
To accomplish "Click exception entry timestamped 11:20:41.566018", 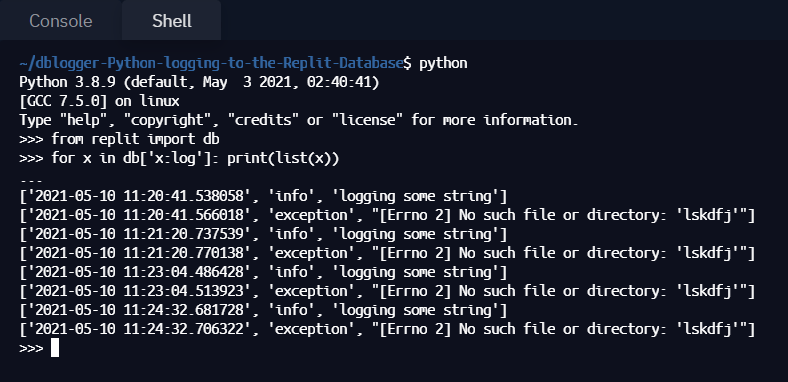I will click(x=387, y=215).
